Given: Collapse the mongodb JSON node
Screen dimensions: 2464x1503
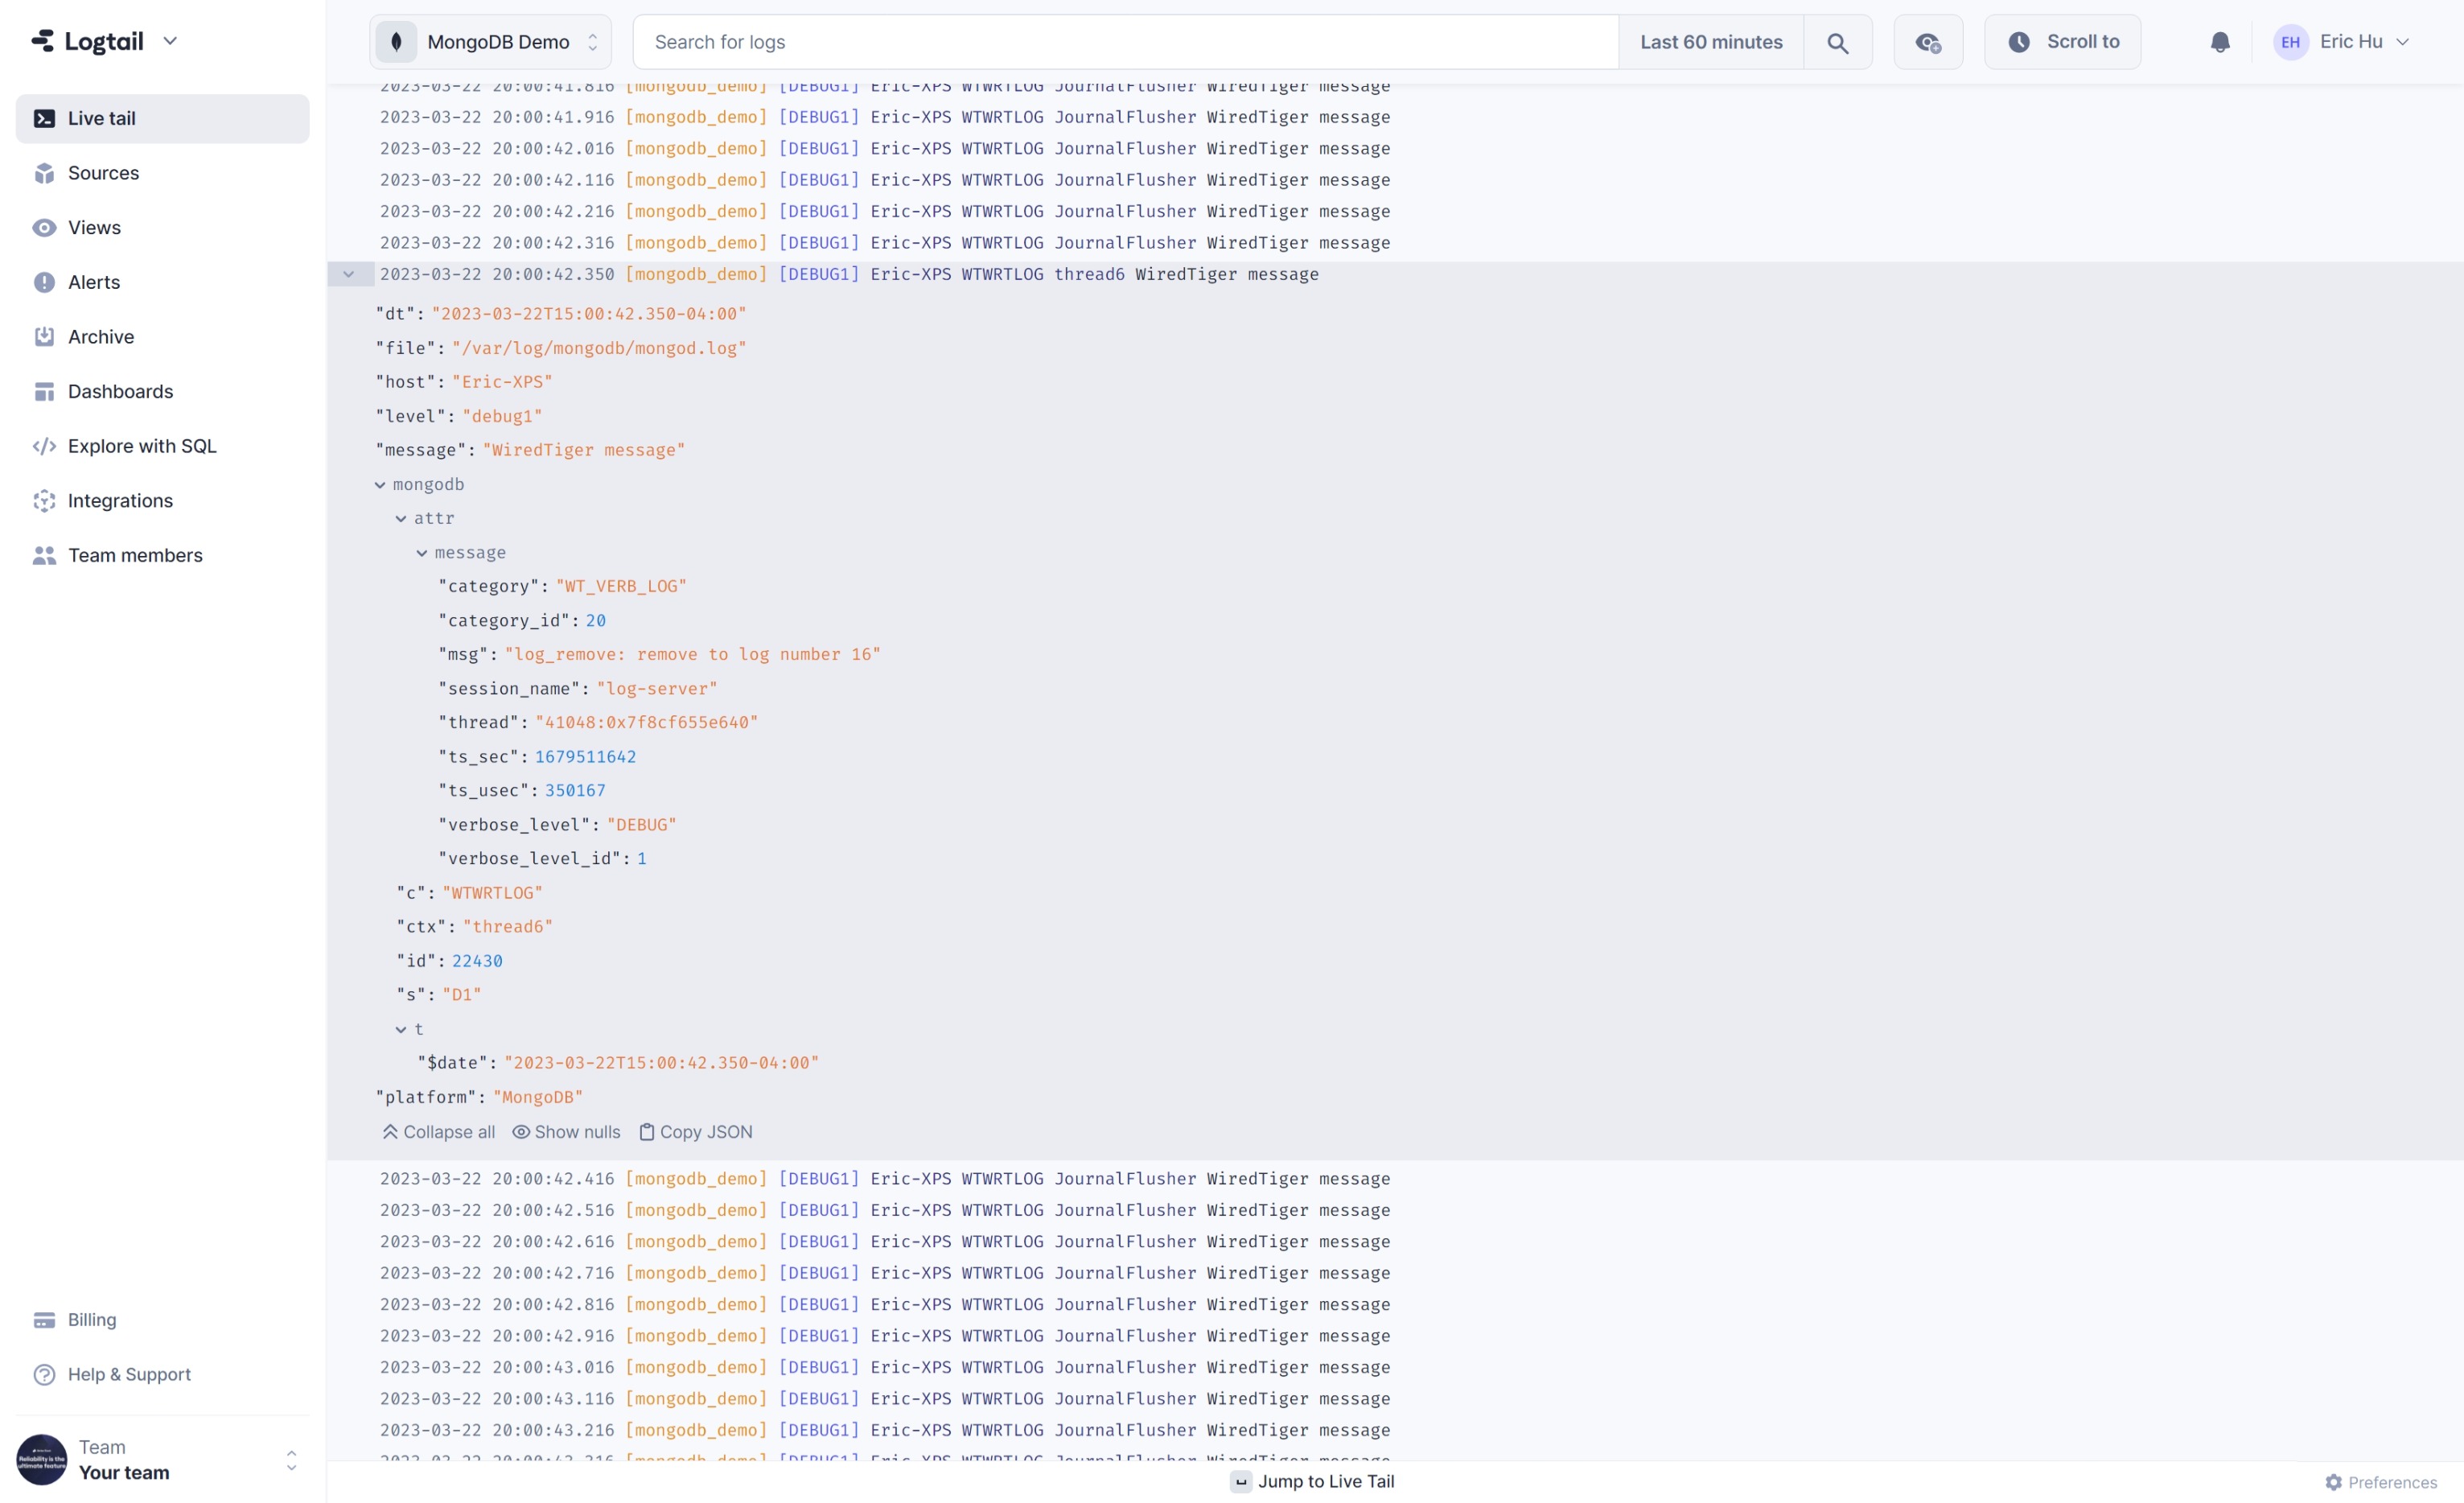Looking at the screenshot, I should click(x=380, y=485).
